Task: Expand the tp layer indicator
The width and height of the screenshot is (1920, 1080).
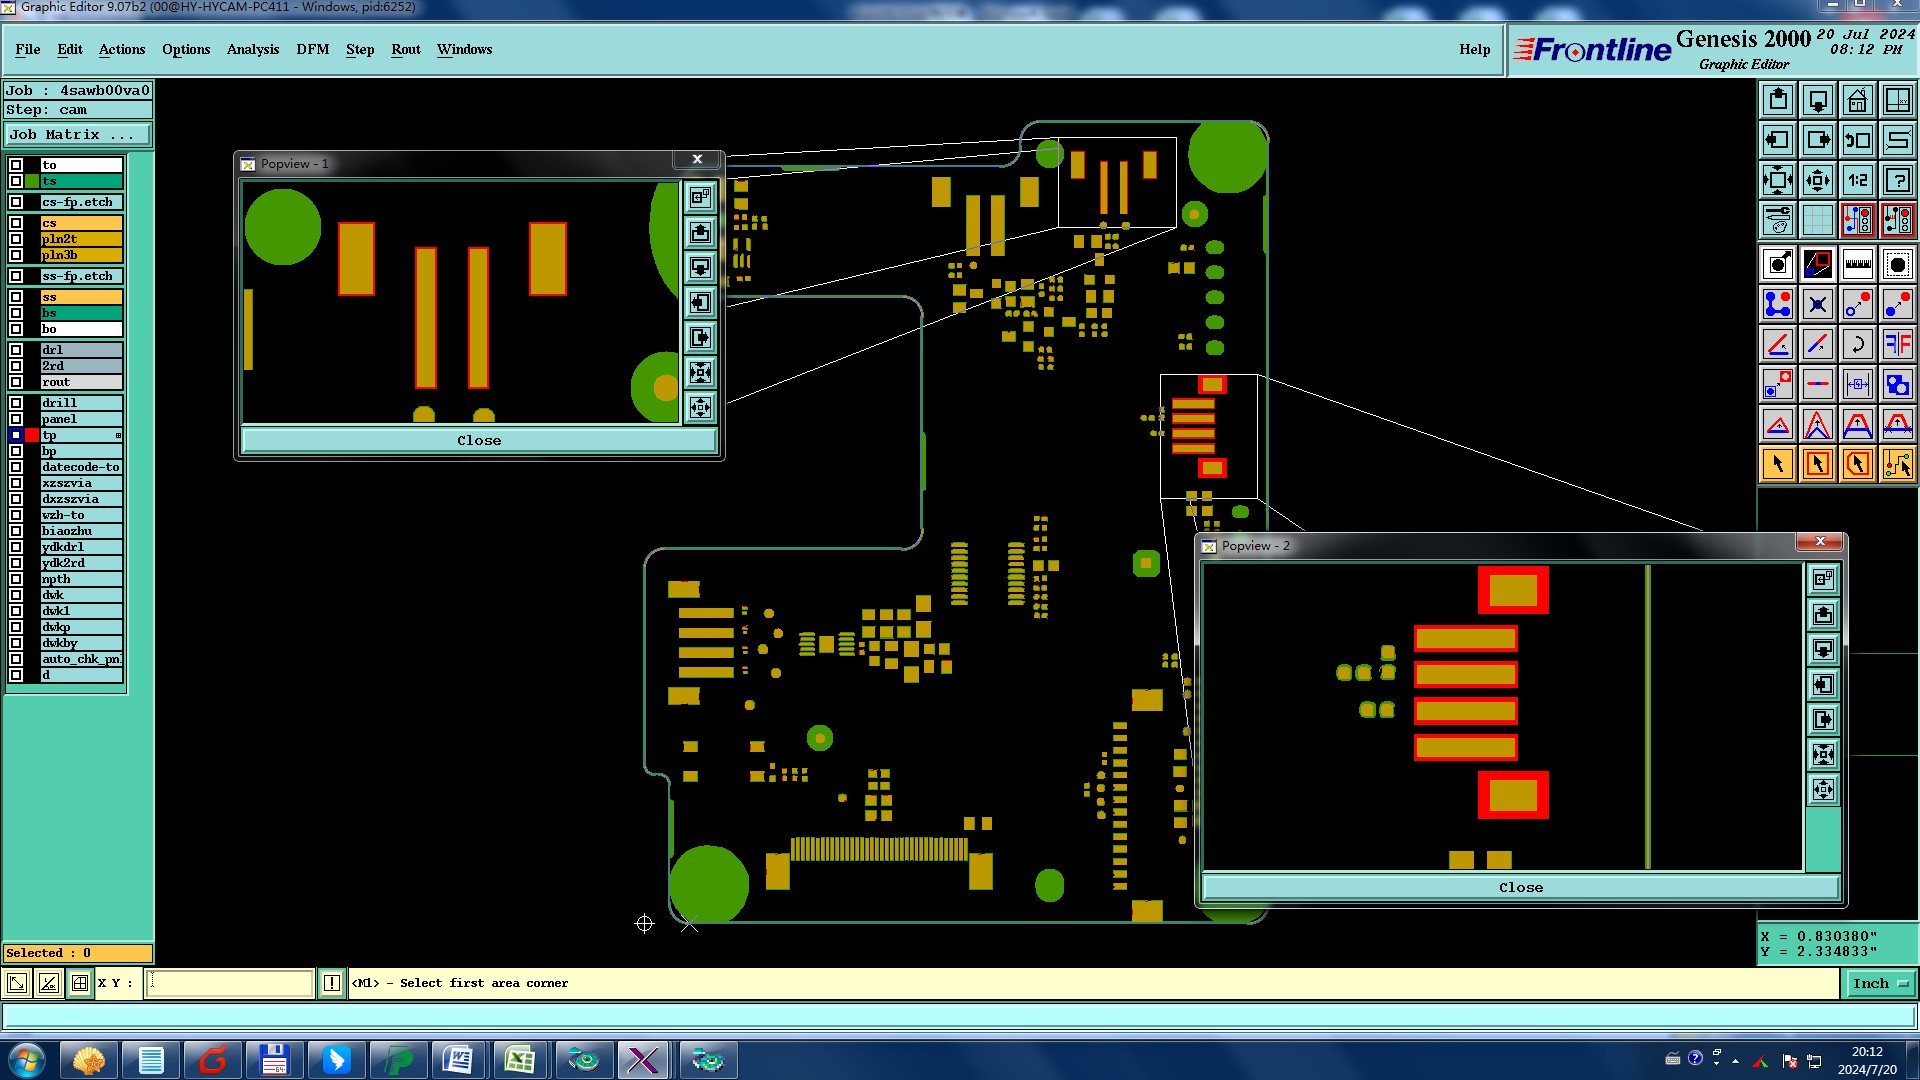Action: pyautogui.click(x=118, y=435)
